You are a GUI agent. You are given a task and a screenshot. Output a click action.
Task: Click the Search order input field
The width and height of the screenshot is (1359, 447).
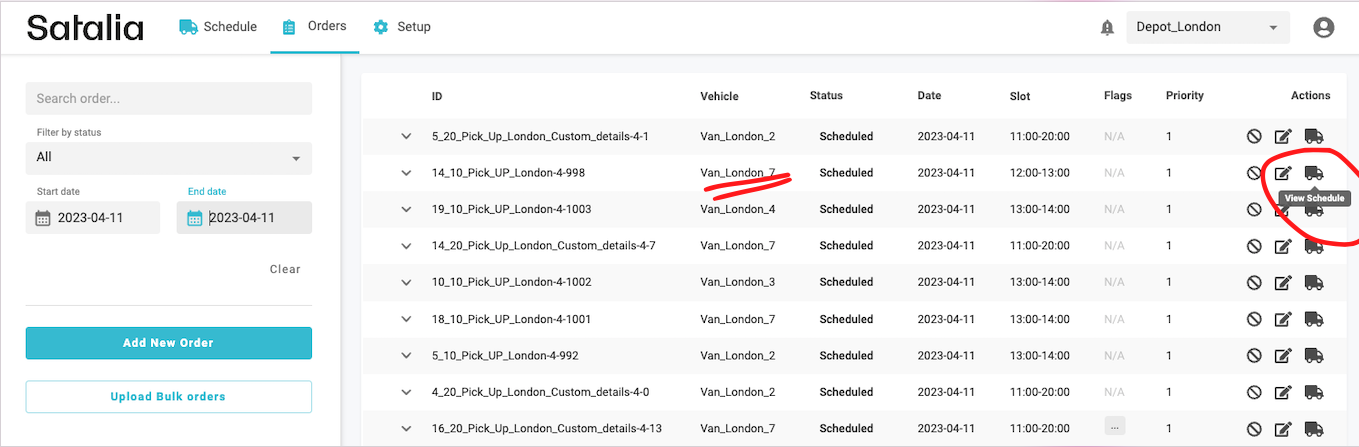(168, 99)
